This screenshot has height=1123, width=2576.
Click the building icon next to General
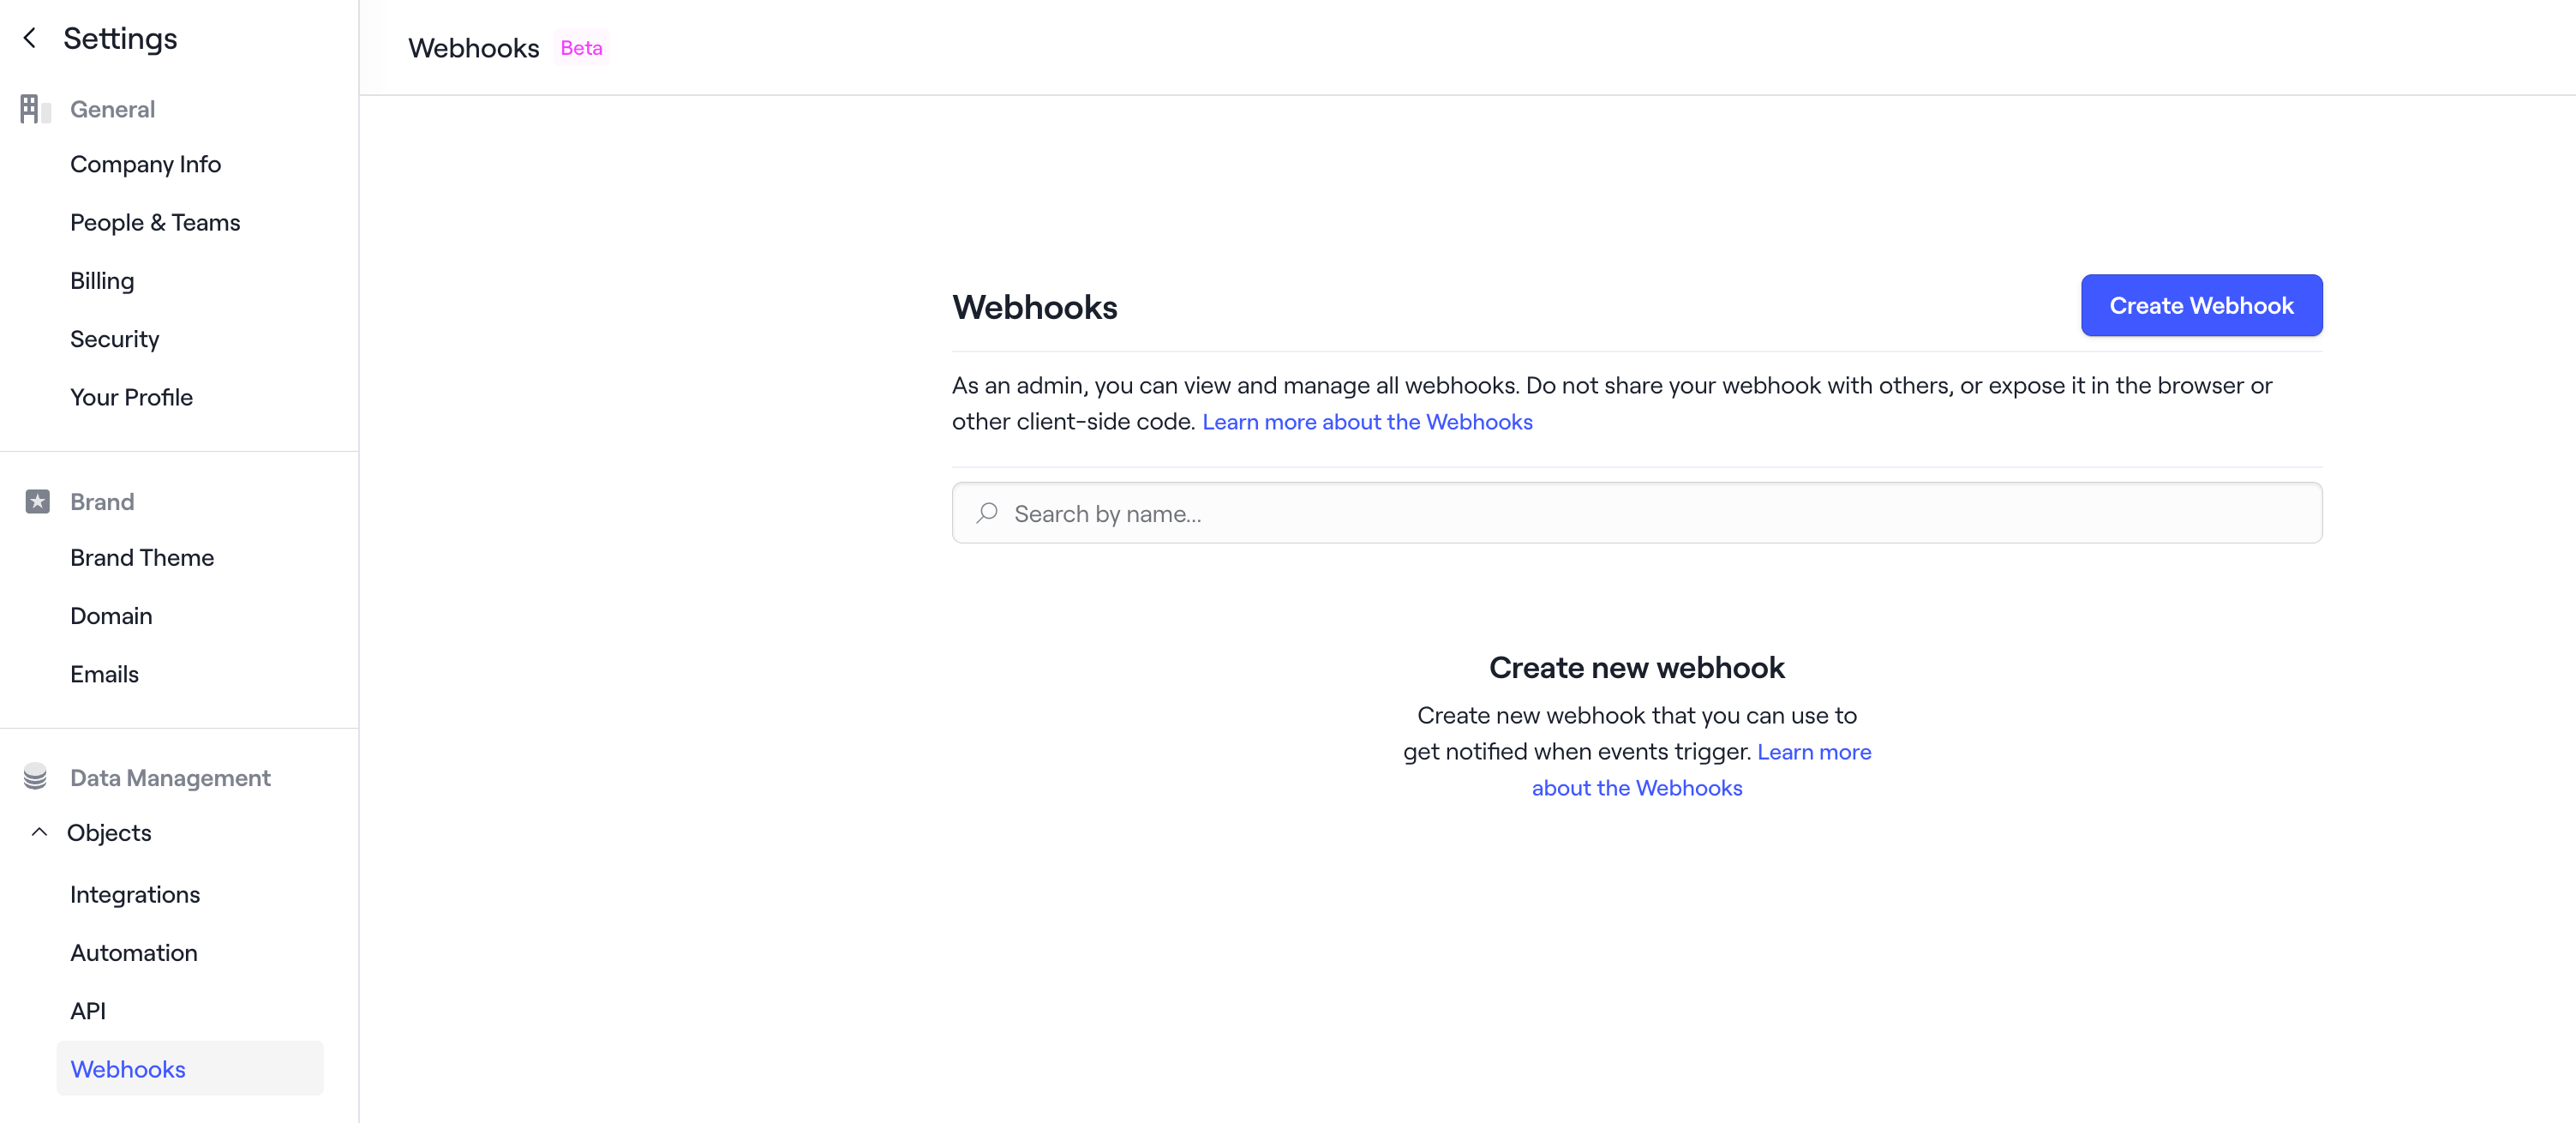click(35, 108)
